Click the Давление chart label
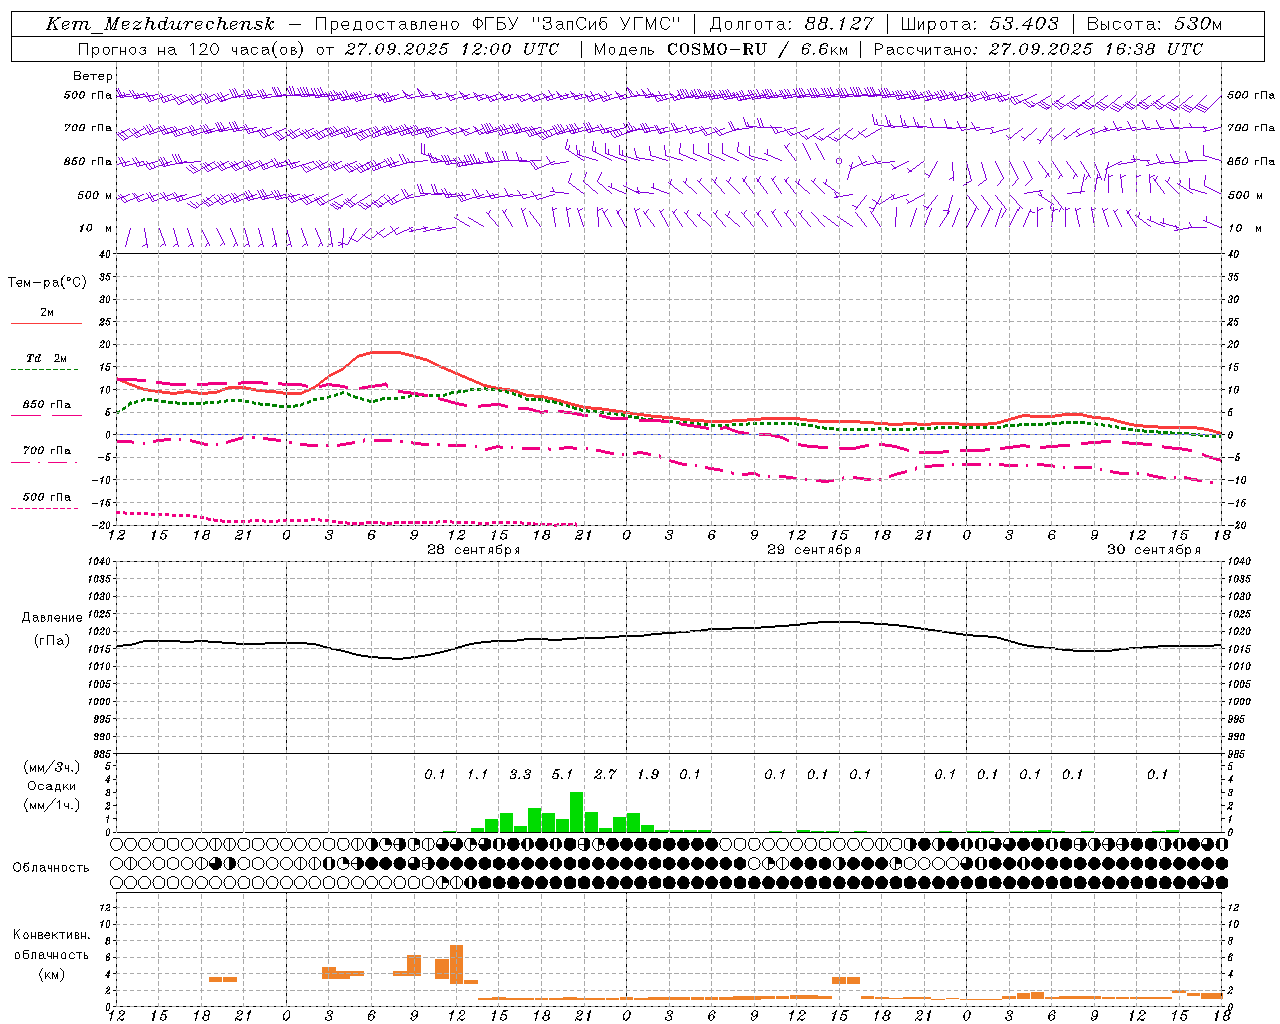Screen dimensions: 1280x1024 [52, 618]
